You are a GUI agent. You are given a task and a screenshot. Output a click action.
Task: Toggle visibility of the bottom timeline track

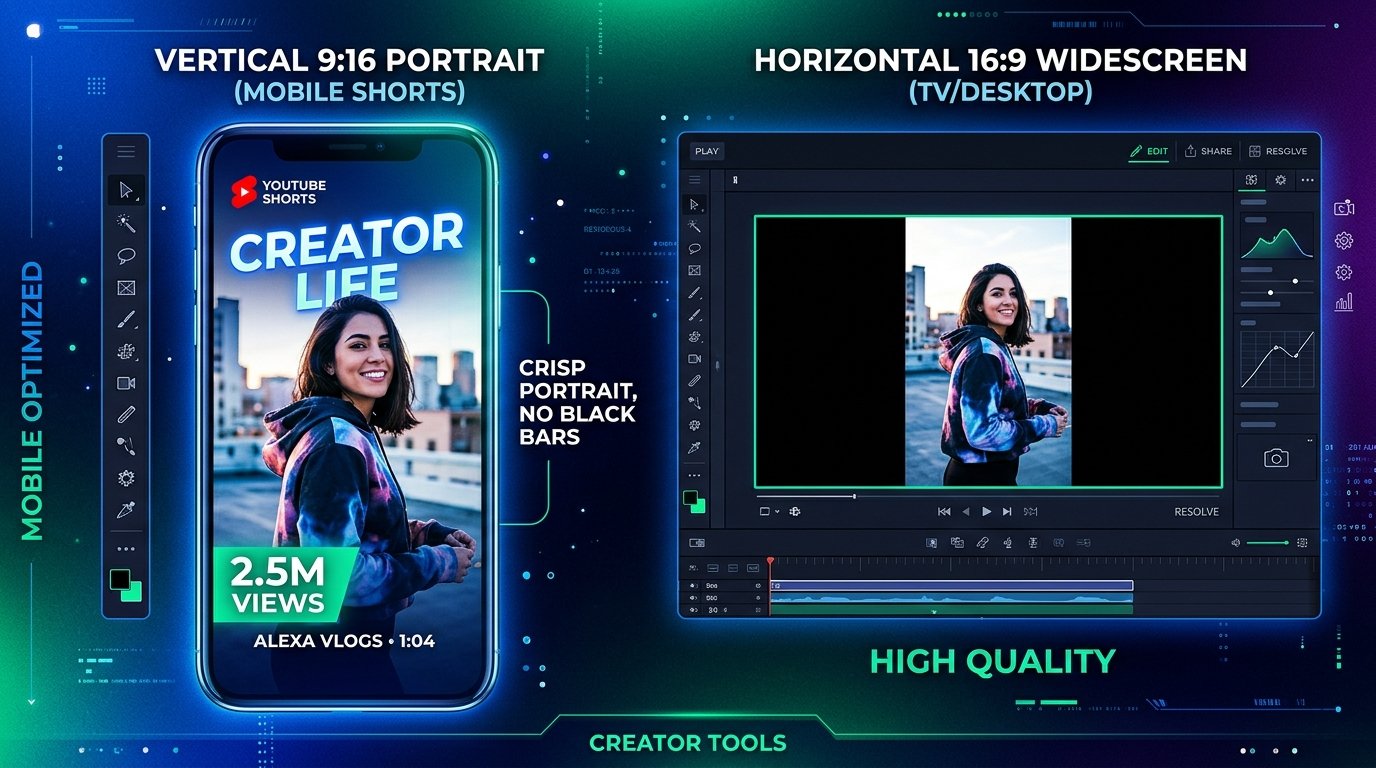pos(692,610)
